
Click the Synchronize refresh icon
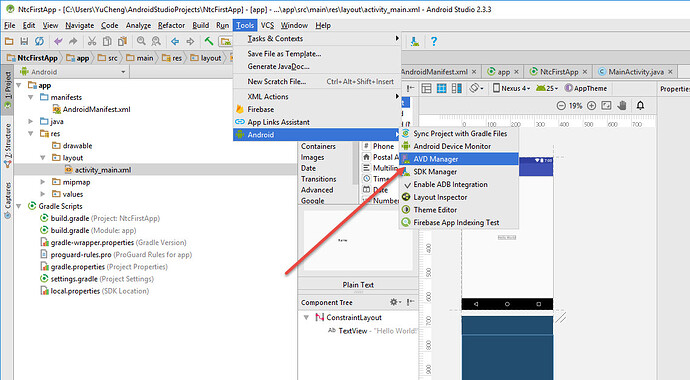(x=40, y=41)
